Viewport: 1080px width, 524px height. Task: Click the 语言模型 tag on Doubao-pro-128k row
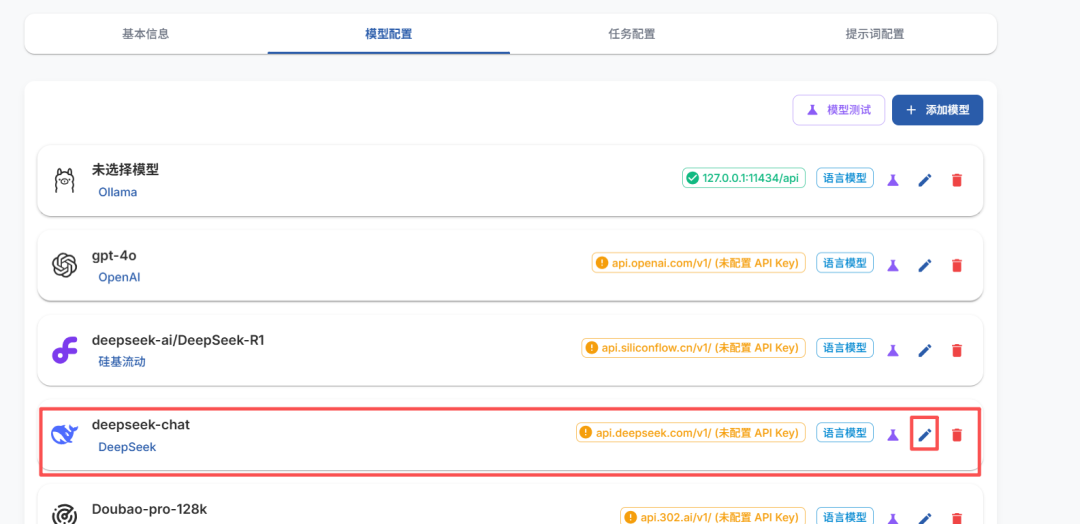(845, 516)
